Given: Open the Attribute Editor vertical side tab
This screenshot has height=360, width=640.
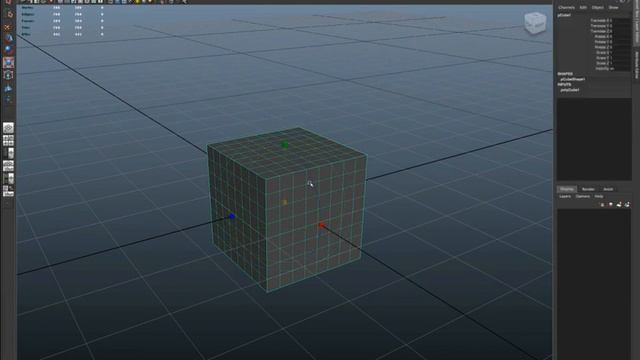Looking at the screenshot, I should tap(636, 65).
